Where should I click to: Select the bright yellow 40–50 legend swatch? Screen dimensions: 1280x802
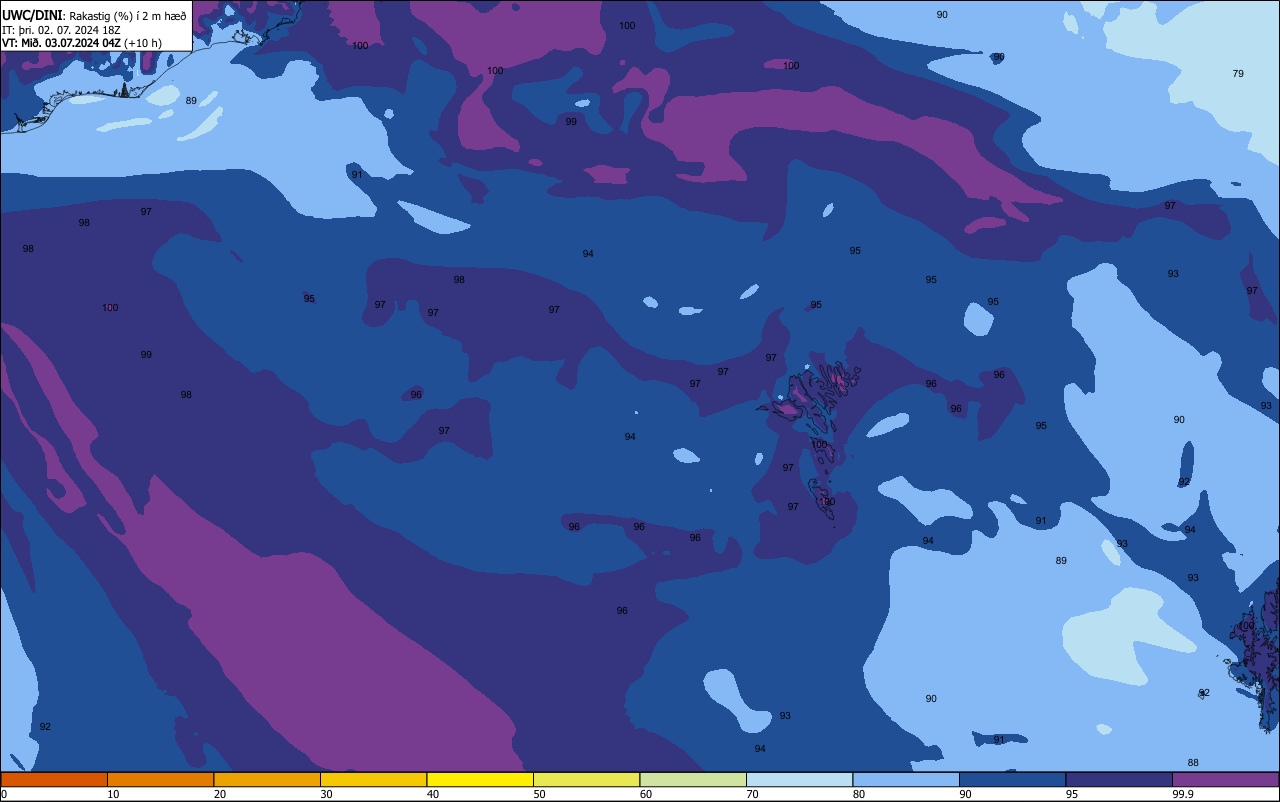click(480, 779)
